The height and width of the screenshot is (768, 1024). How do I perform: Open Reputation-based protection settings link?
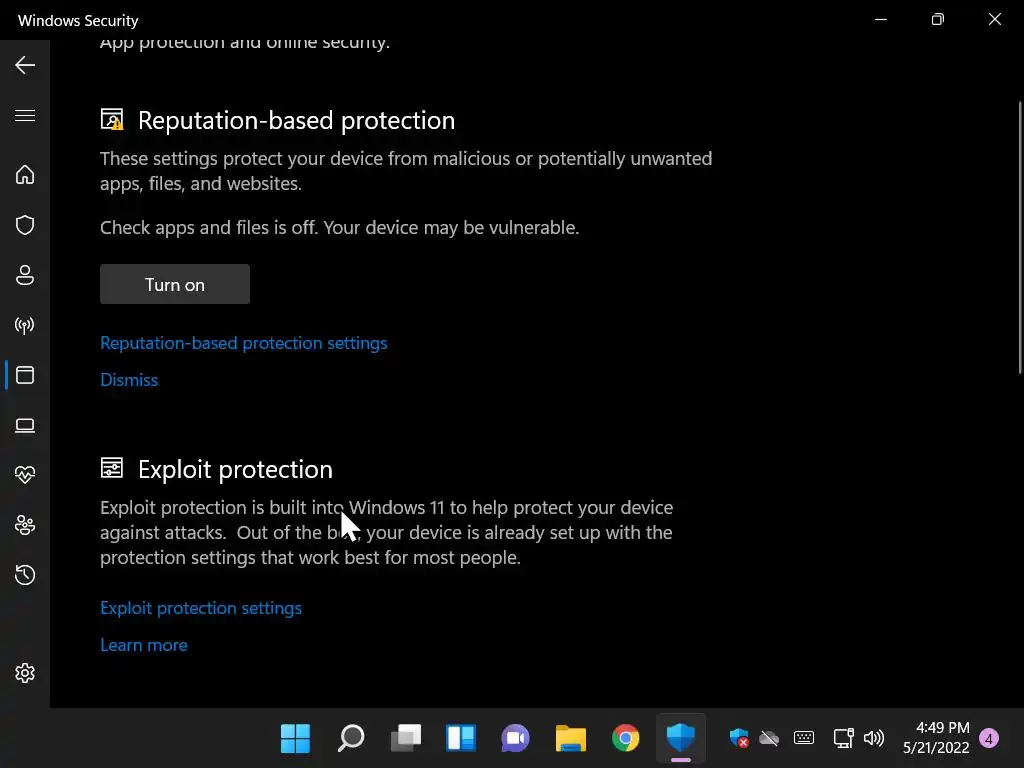click(x=243, y=343)
